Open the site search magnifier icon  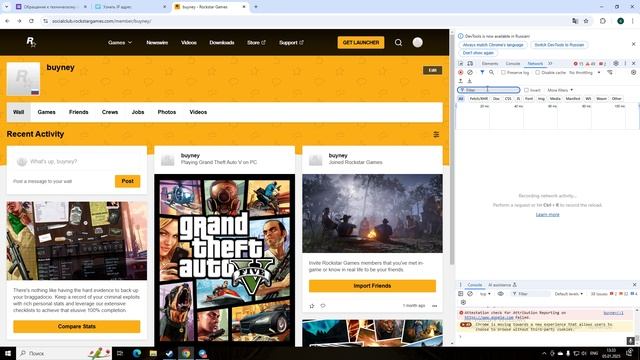click(398, 42)
